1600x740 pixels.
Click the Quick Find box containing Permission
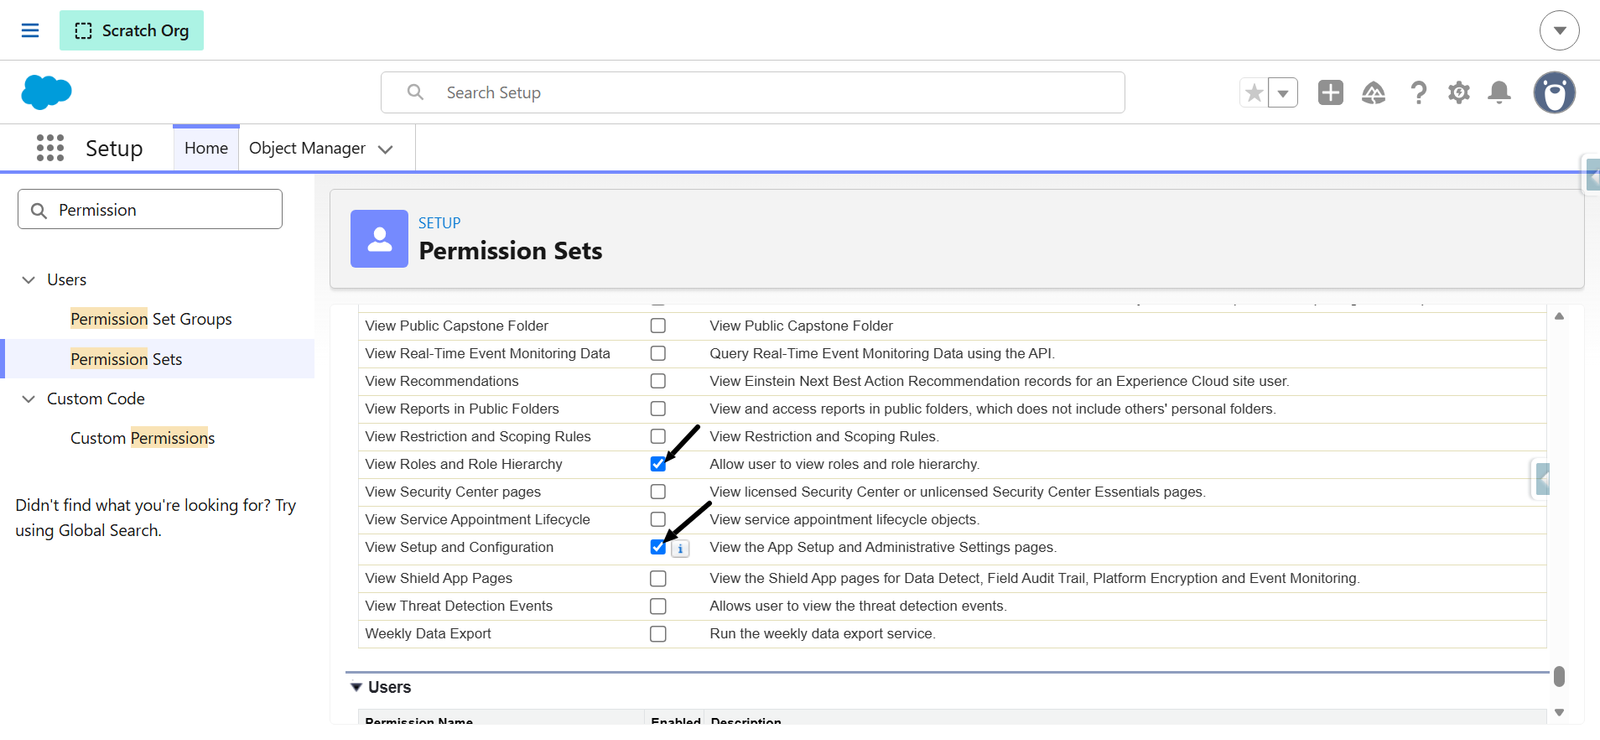pyautogui.click(x=150, y=209)
